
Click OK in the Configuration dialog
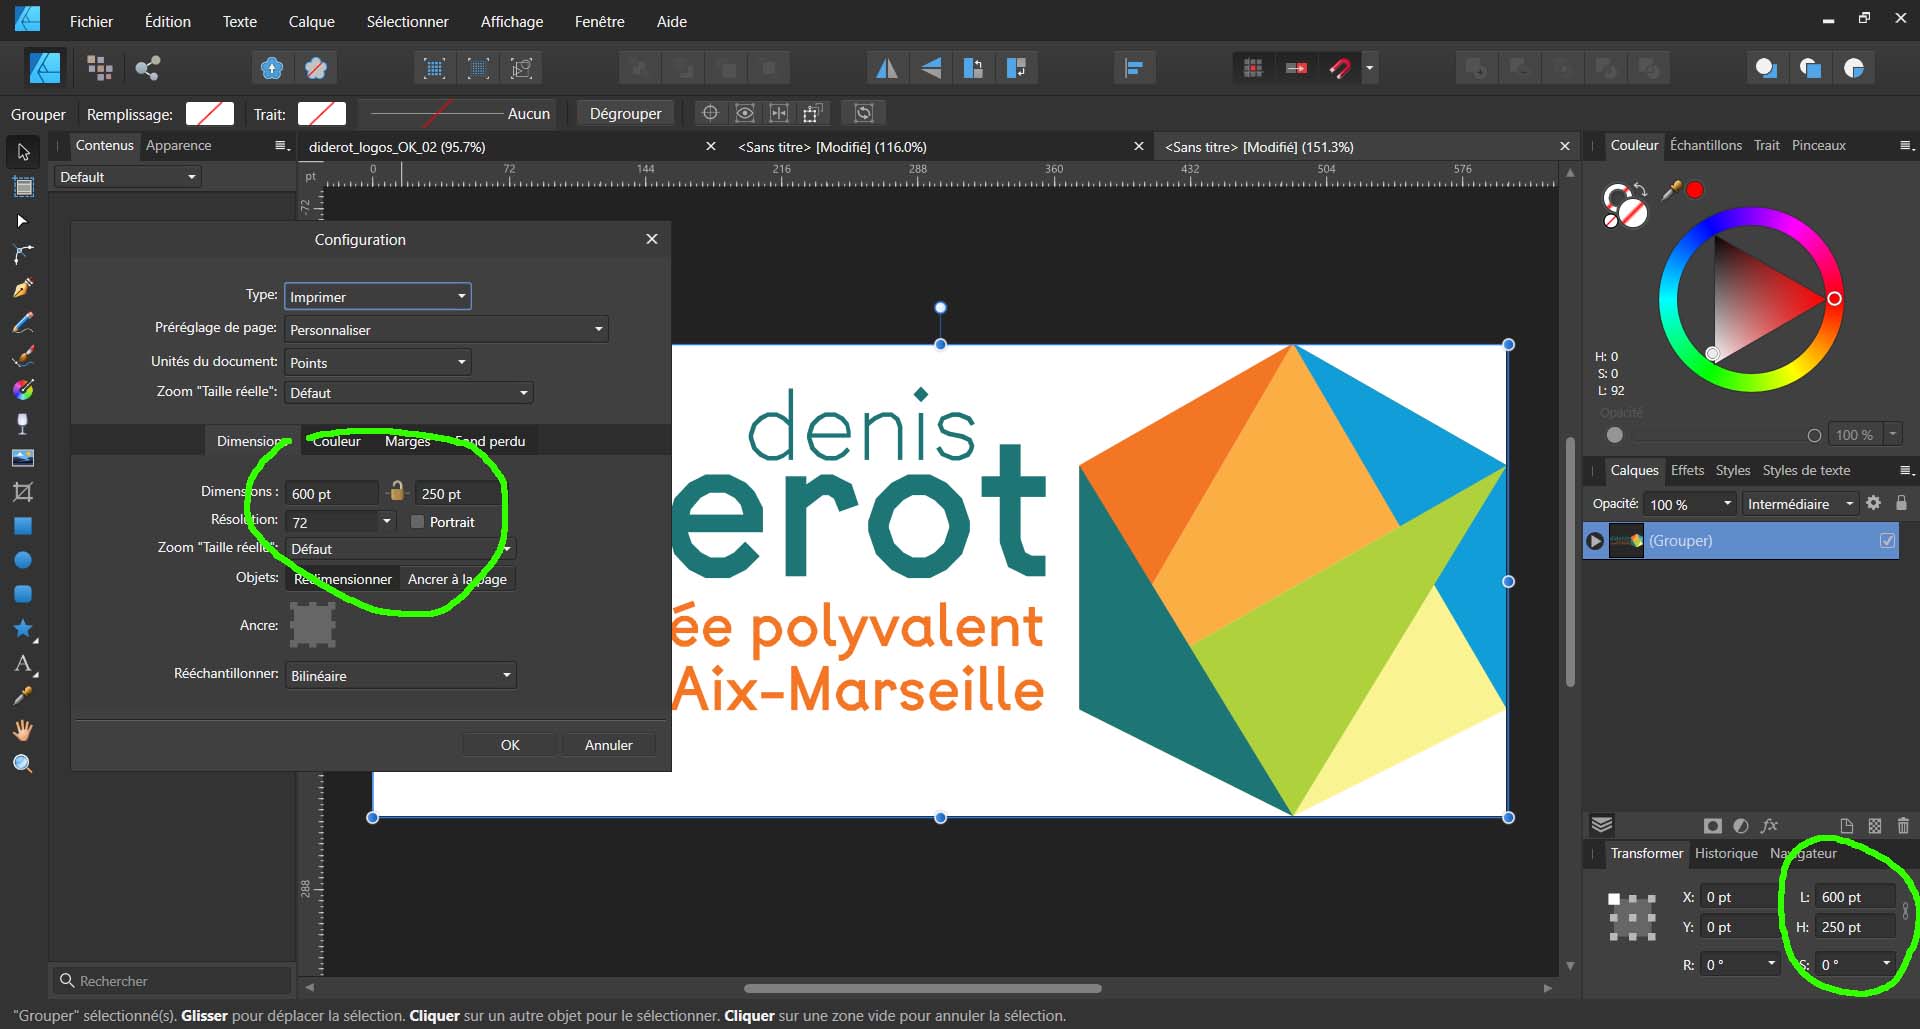point(510,745)
